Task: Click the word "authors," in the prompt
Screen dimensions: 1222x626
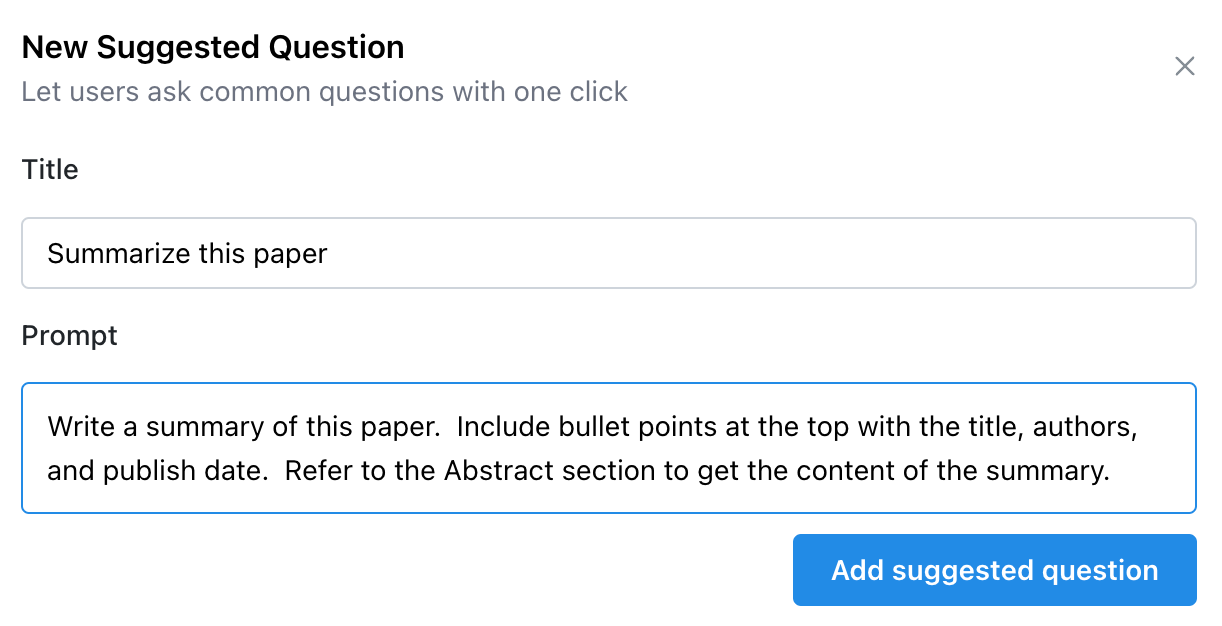Action: 1084,427
